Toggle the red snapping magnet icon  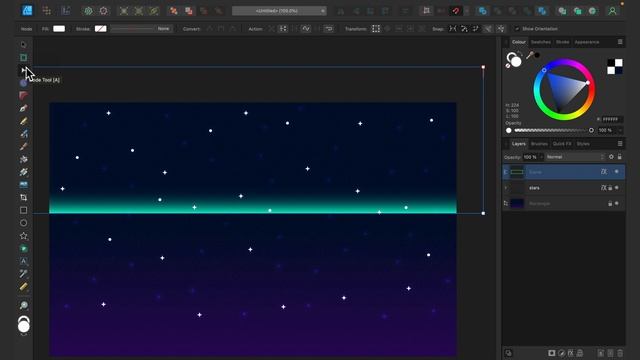click(456, 11)
